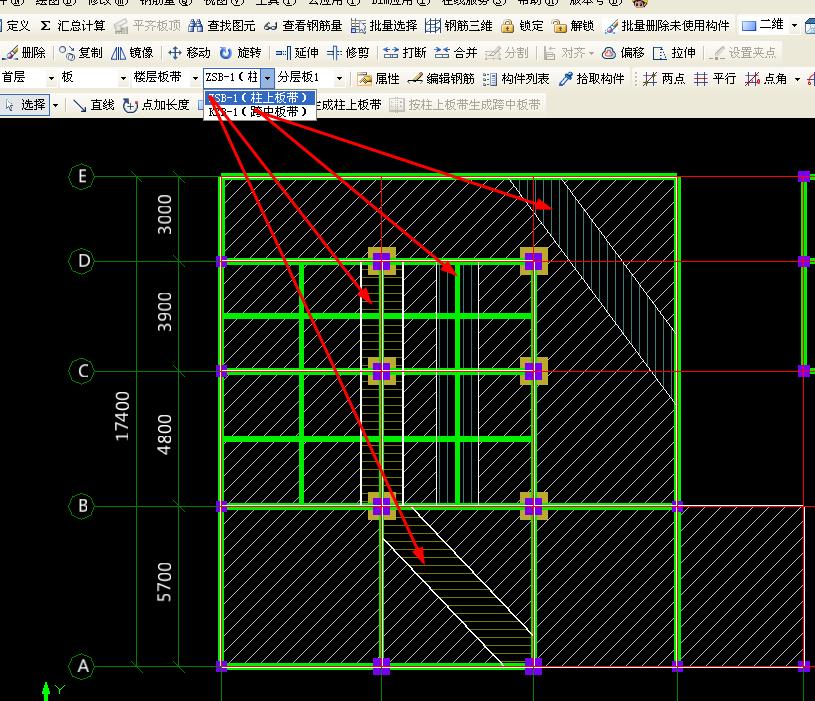Choose the 直线 line drawing tool
The image size is (815, 701).
click(94, 105)
